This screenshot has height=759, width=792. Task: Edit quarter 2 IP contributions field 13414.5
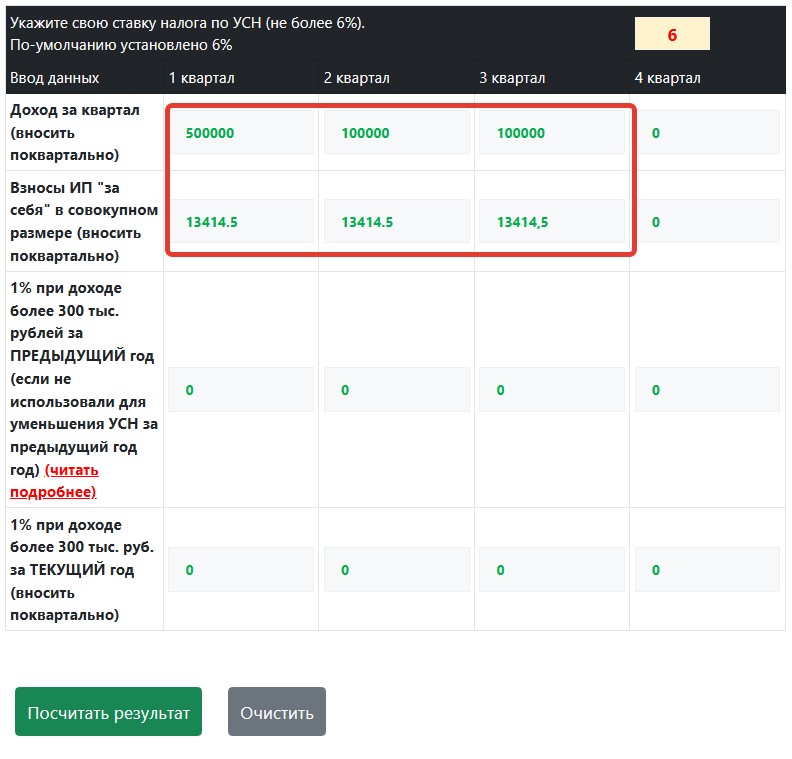pos(397,221)
